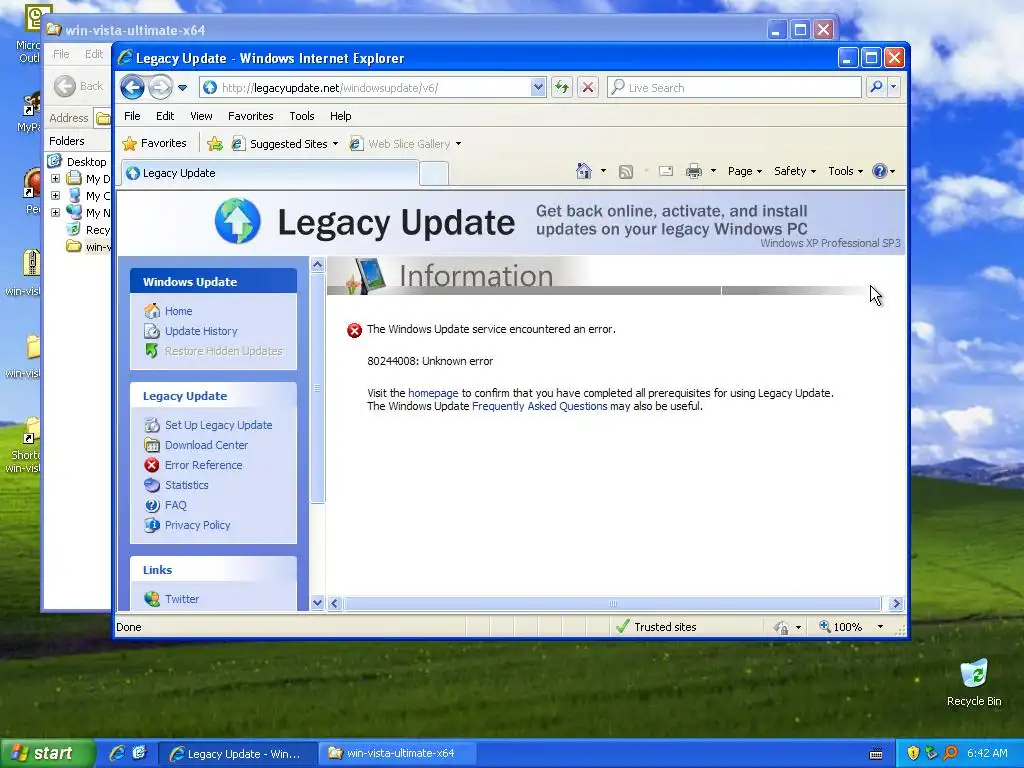Open a new blank tab
Image resolution: width=1024 pixels, height=768 pixels.
tap(434, 174)
